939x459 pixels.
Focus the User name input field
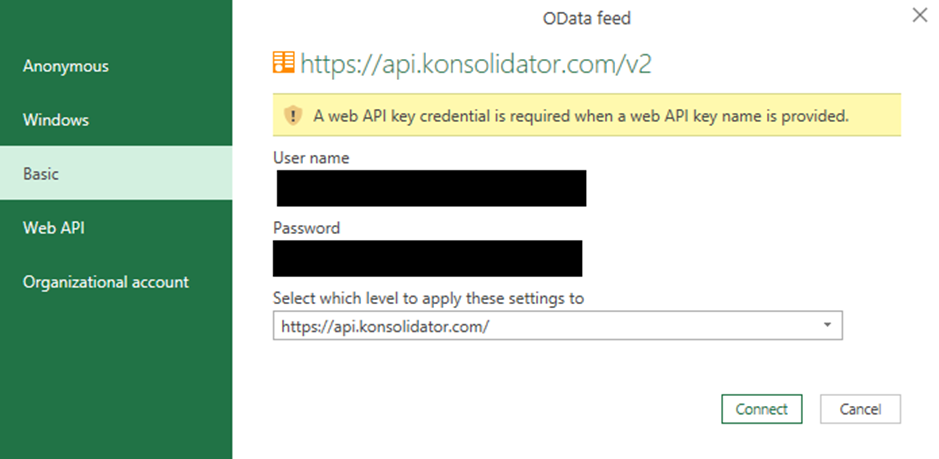coord(431,188)
